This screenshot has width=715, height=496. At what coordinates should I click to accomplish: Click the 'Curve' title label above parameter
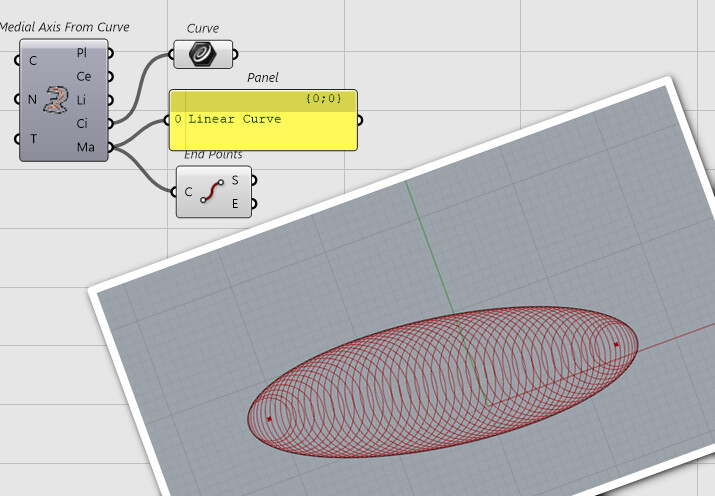[203, 29]
